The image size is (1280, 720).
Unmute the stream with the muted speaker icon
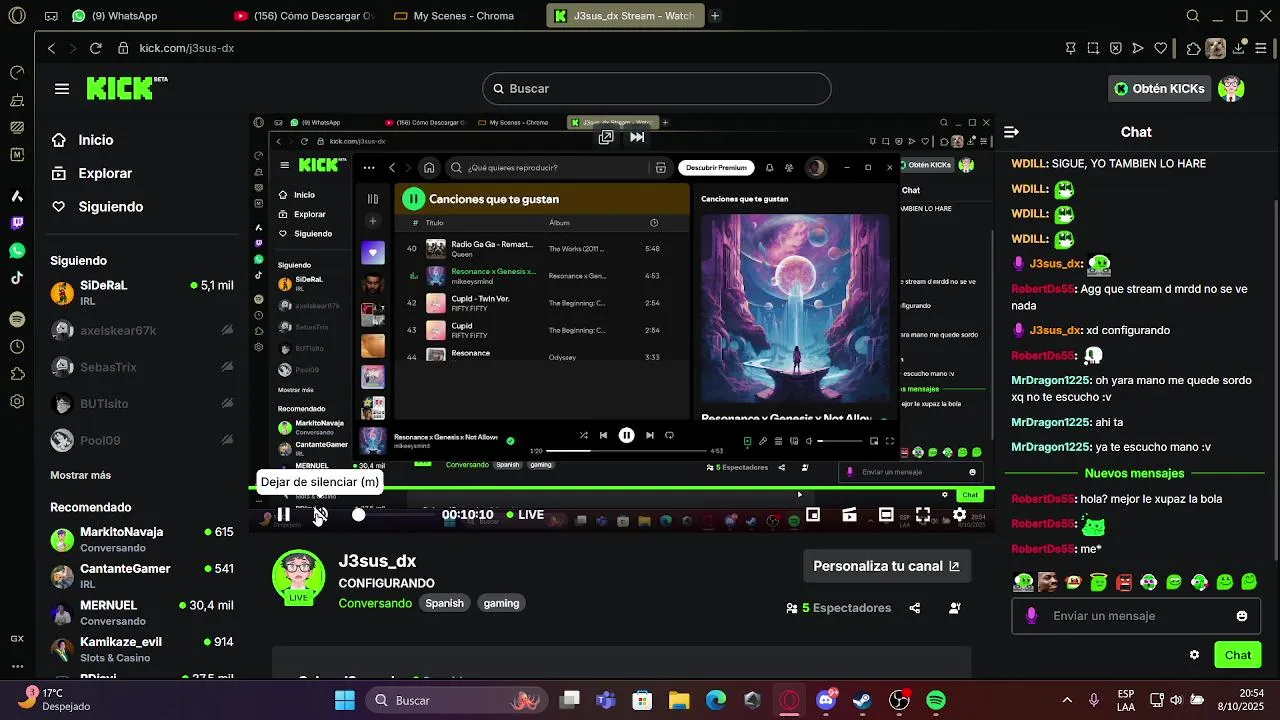click(x=320, y=515)
